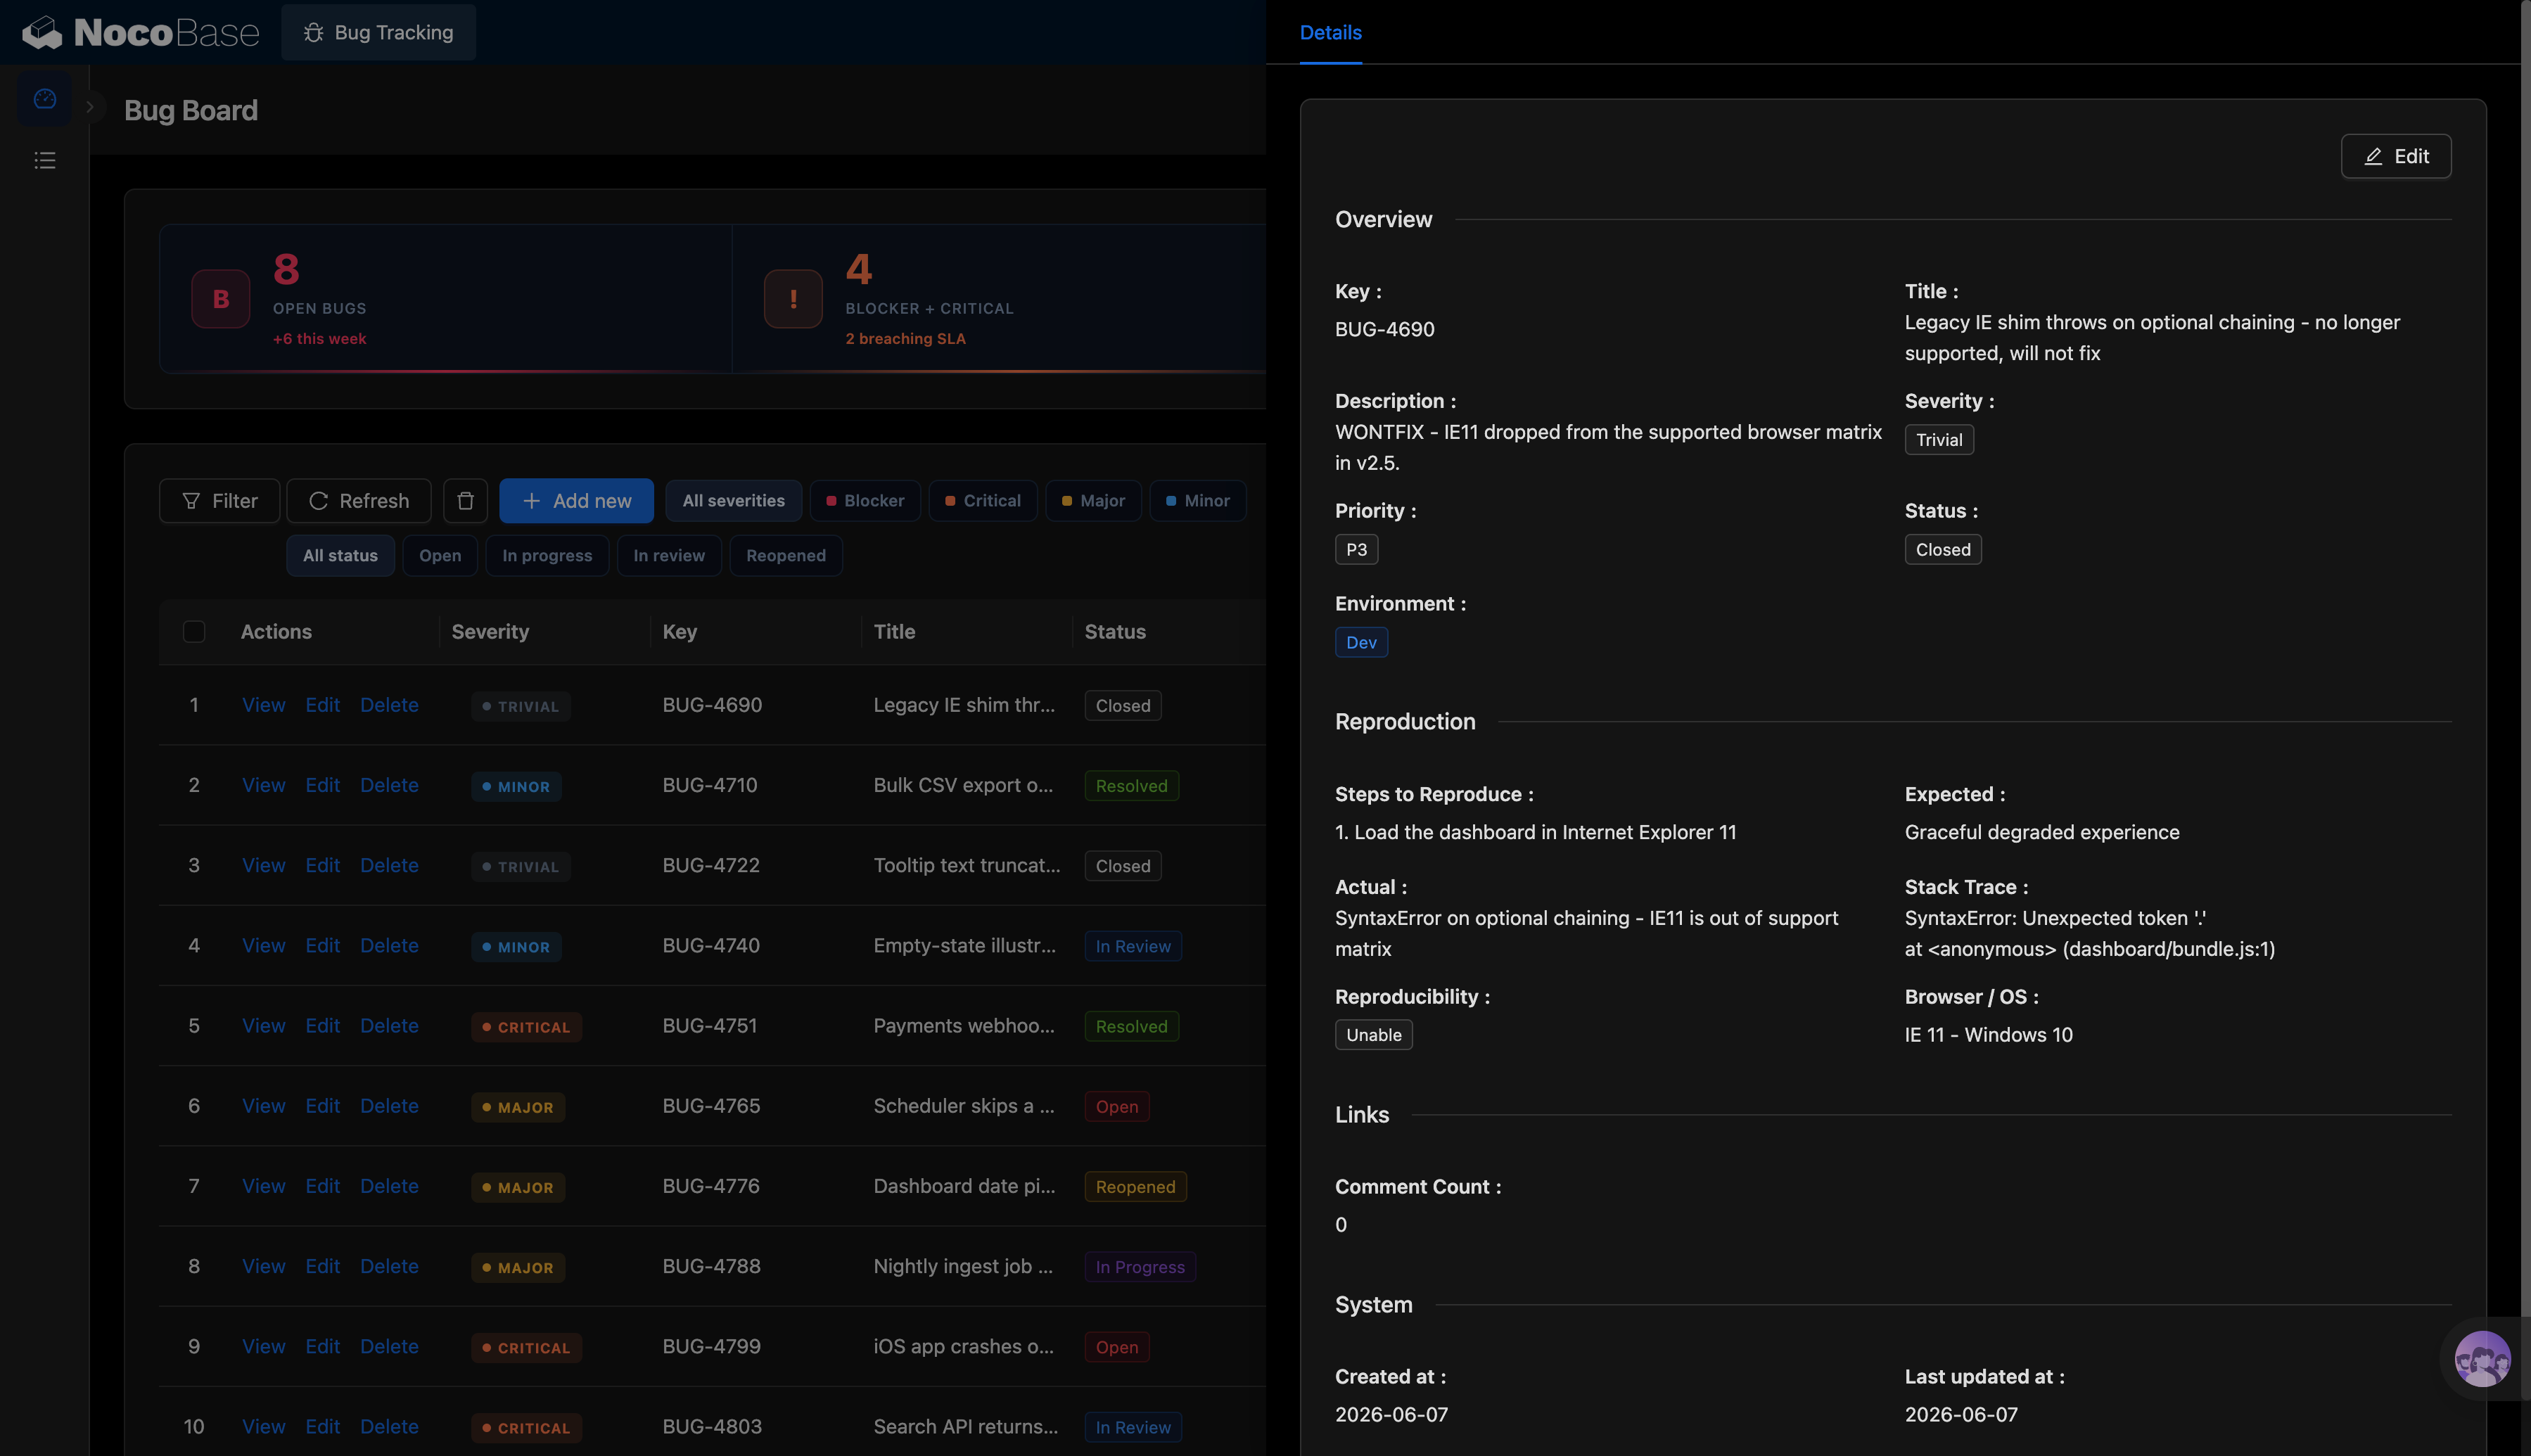
Task: Delete bug BUG-4722
Action: [389, 865]
